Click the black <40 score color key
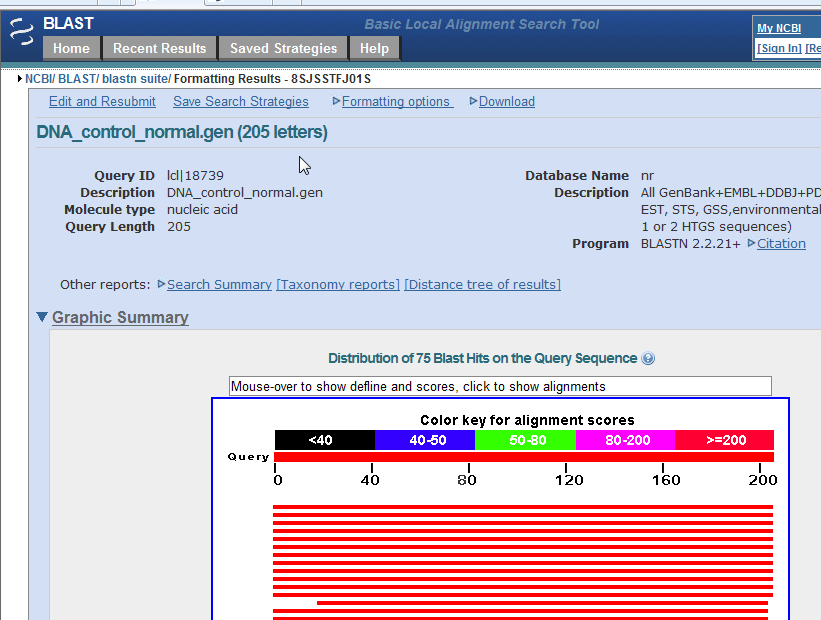This screenshot has width=821, height=620. [325, 440]
